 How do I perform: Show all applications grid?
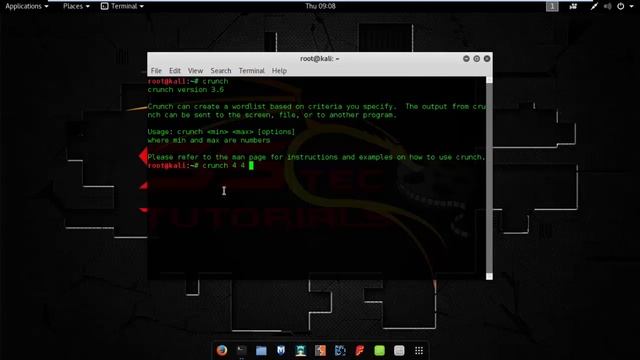419,351
